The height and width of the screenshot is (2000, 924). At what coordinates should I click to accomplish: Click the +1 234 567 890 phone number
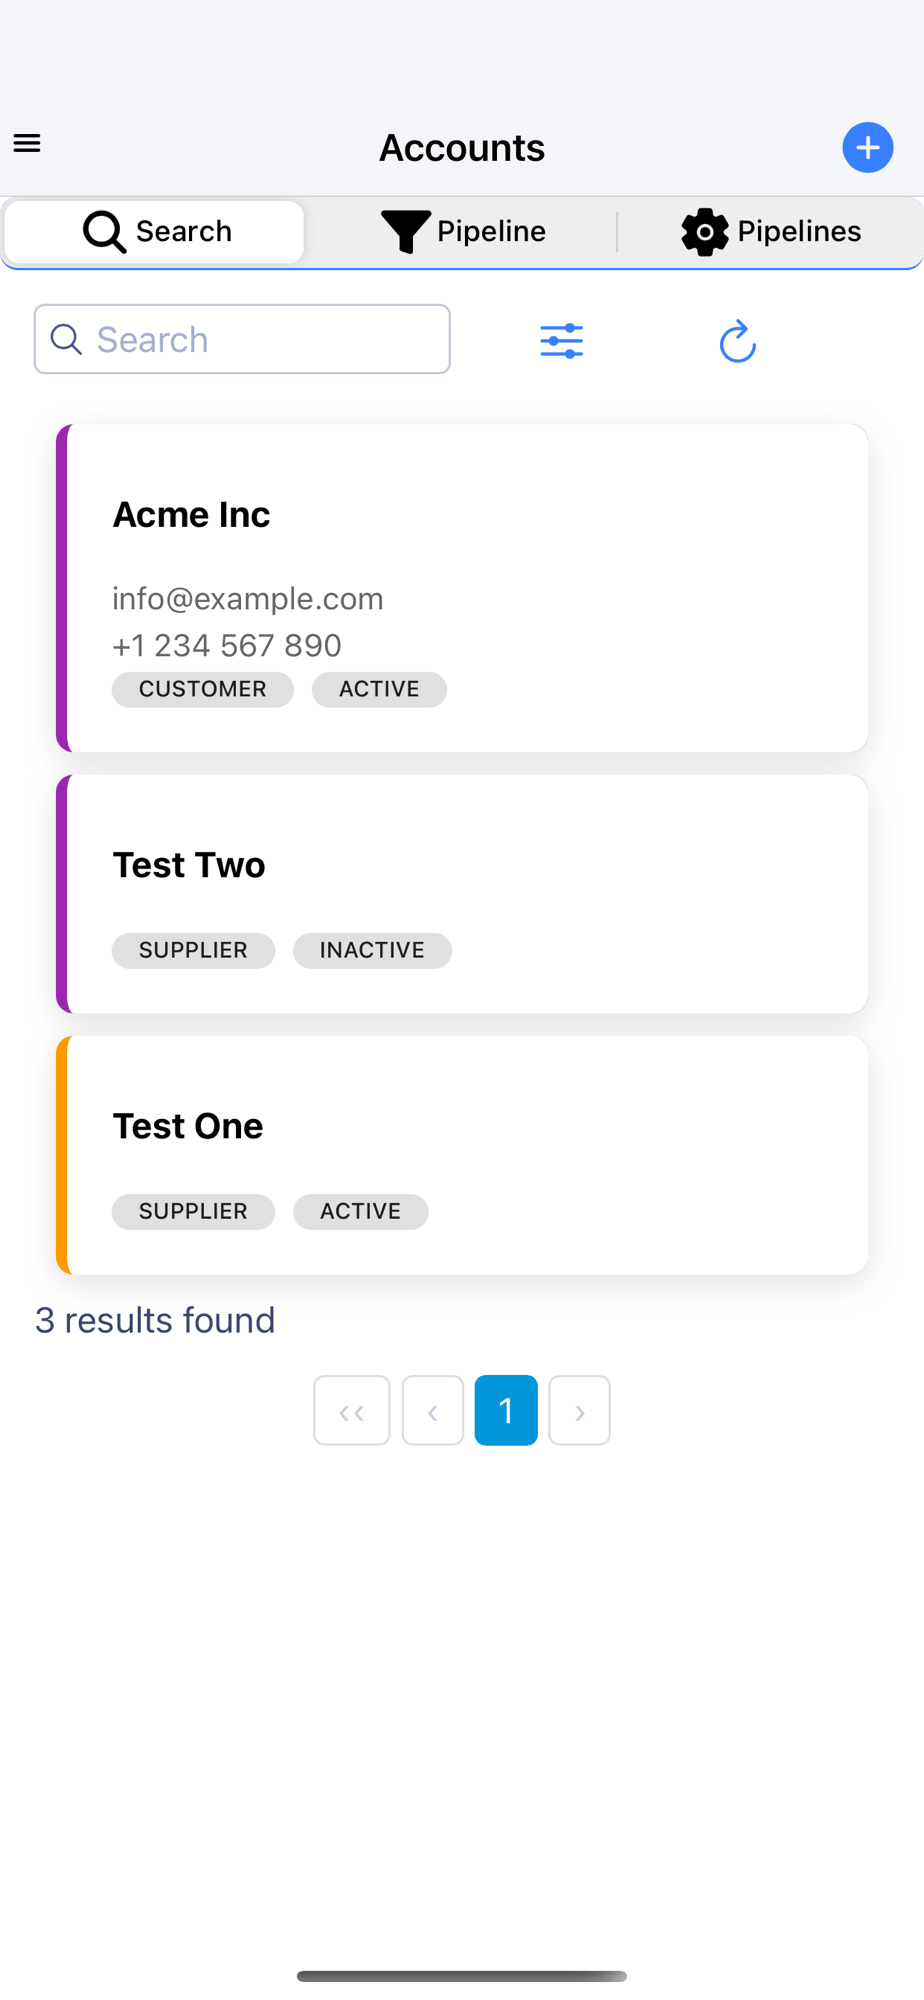[x=227, y=645]
